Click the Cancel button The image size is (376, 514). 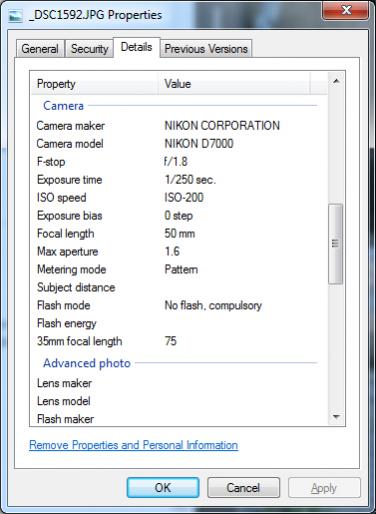243,488
